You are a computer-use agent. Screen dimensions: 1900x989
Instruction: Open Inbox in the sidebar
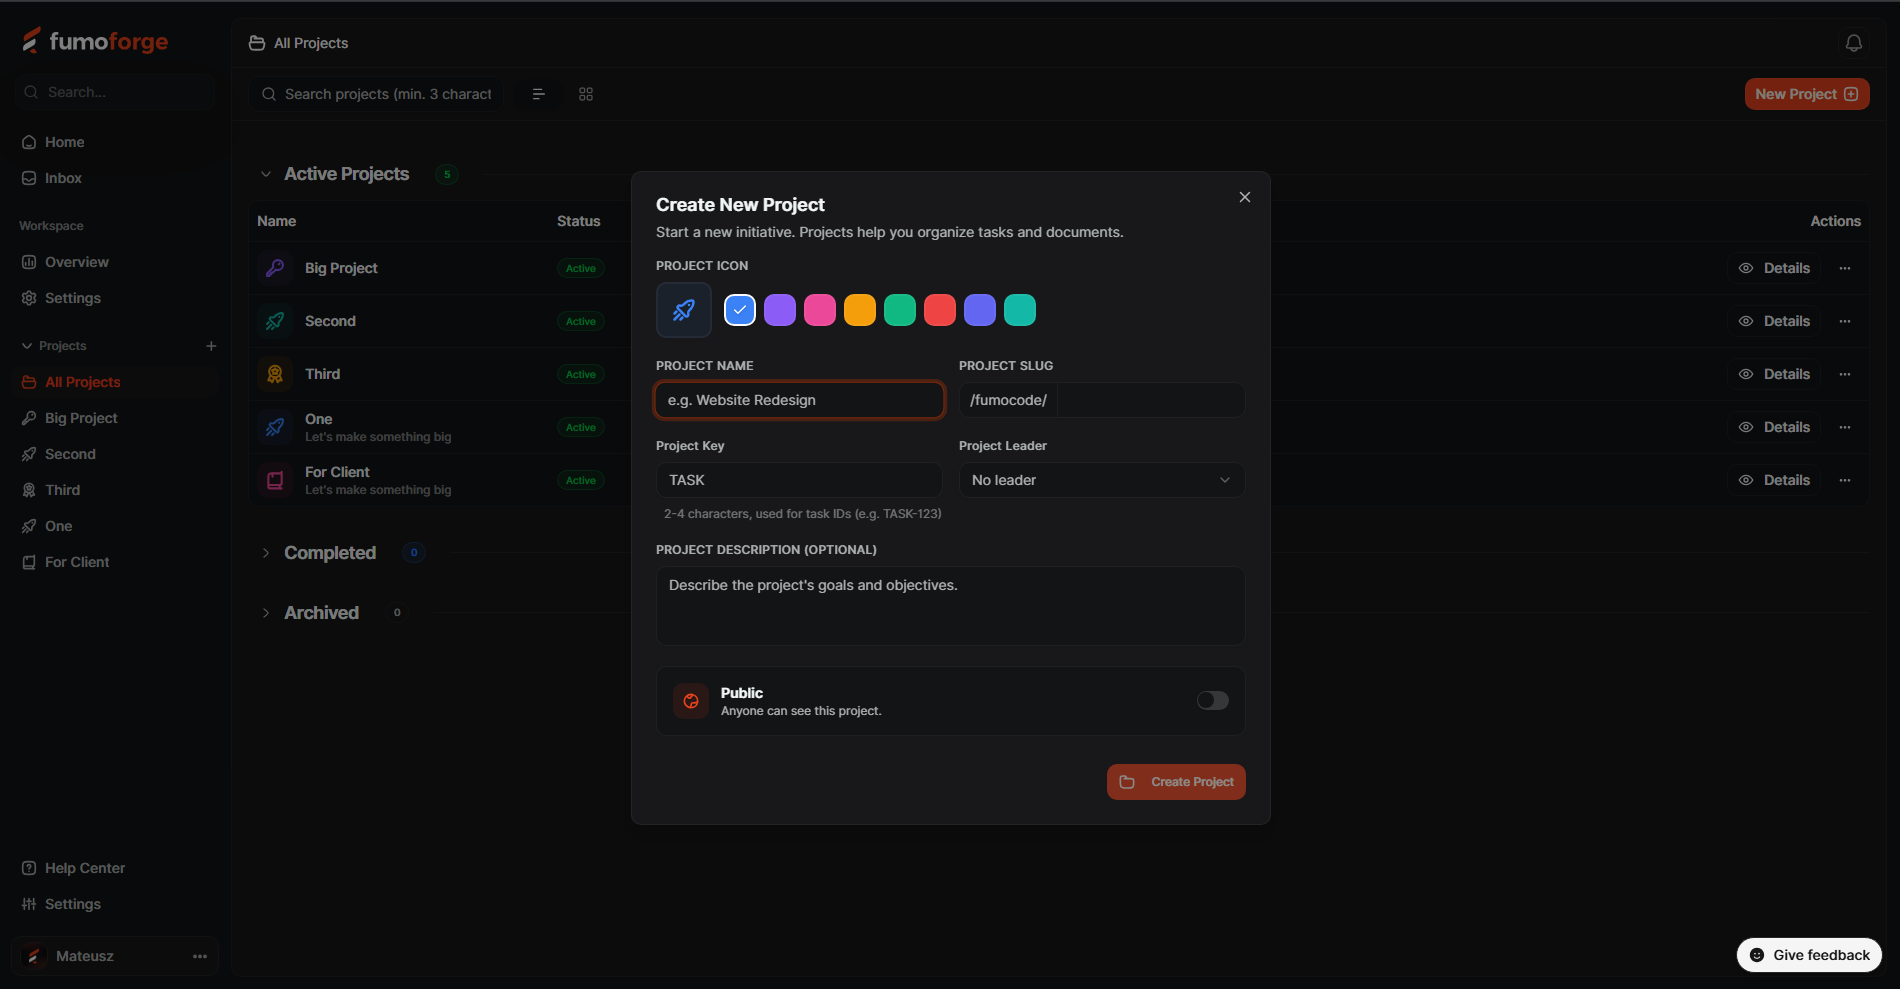tap(63, 178)
